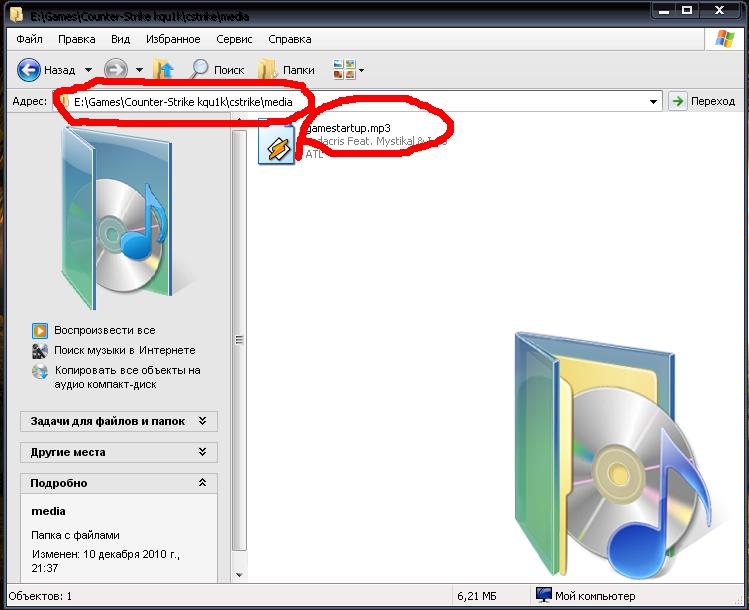Expand Задачи для файлов и папок panel
The image size is (749, 610).
119,421
